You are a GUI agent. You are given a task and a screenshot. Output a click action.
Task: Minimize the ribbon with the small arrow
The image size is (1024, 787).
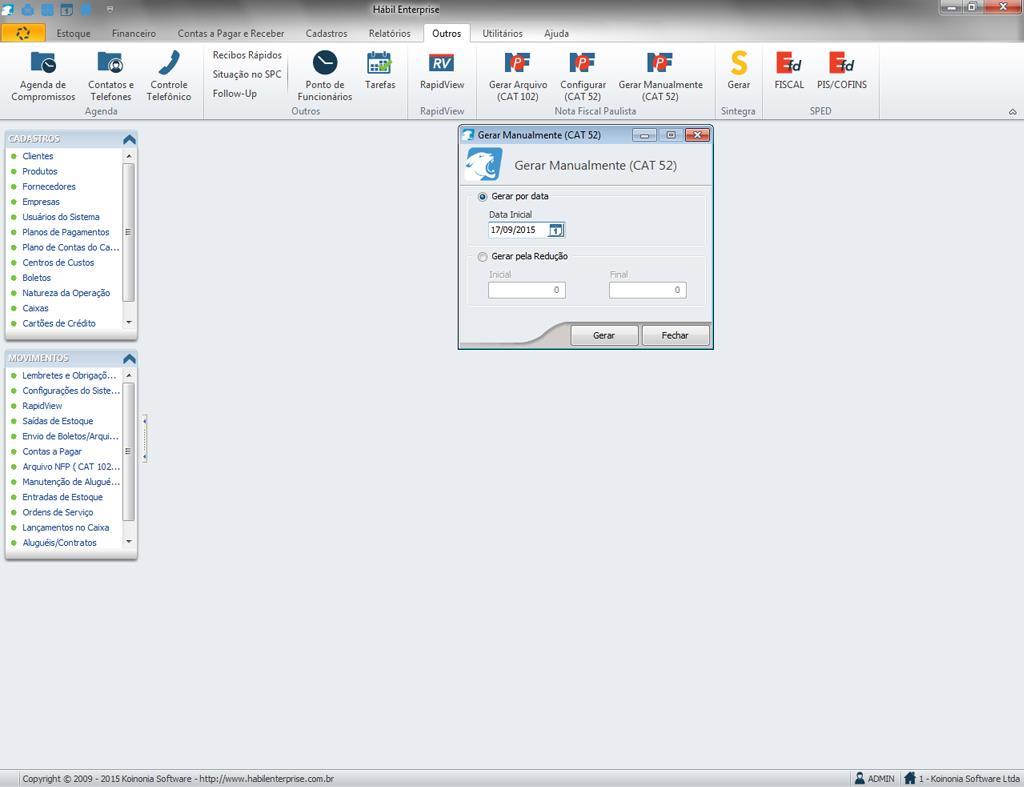pyautogui.click(x=1012, y=112)
